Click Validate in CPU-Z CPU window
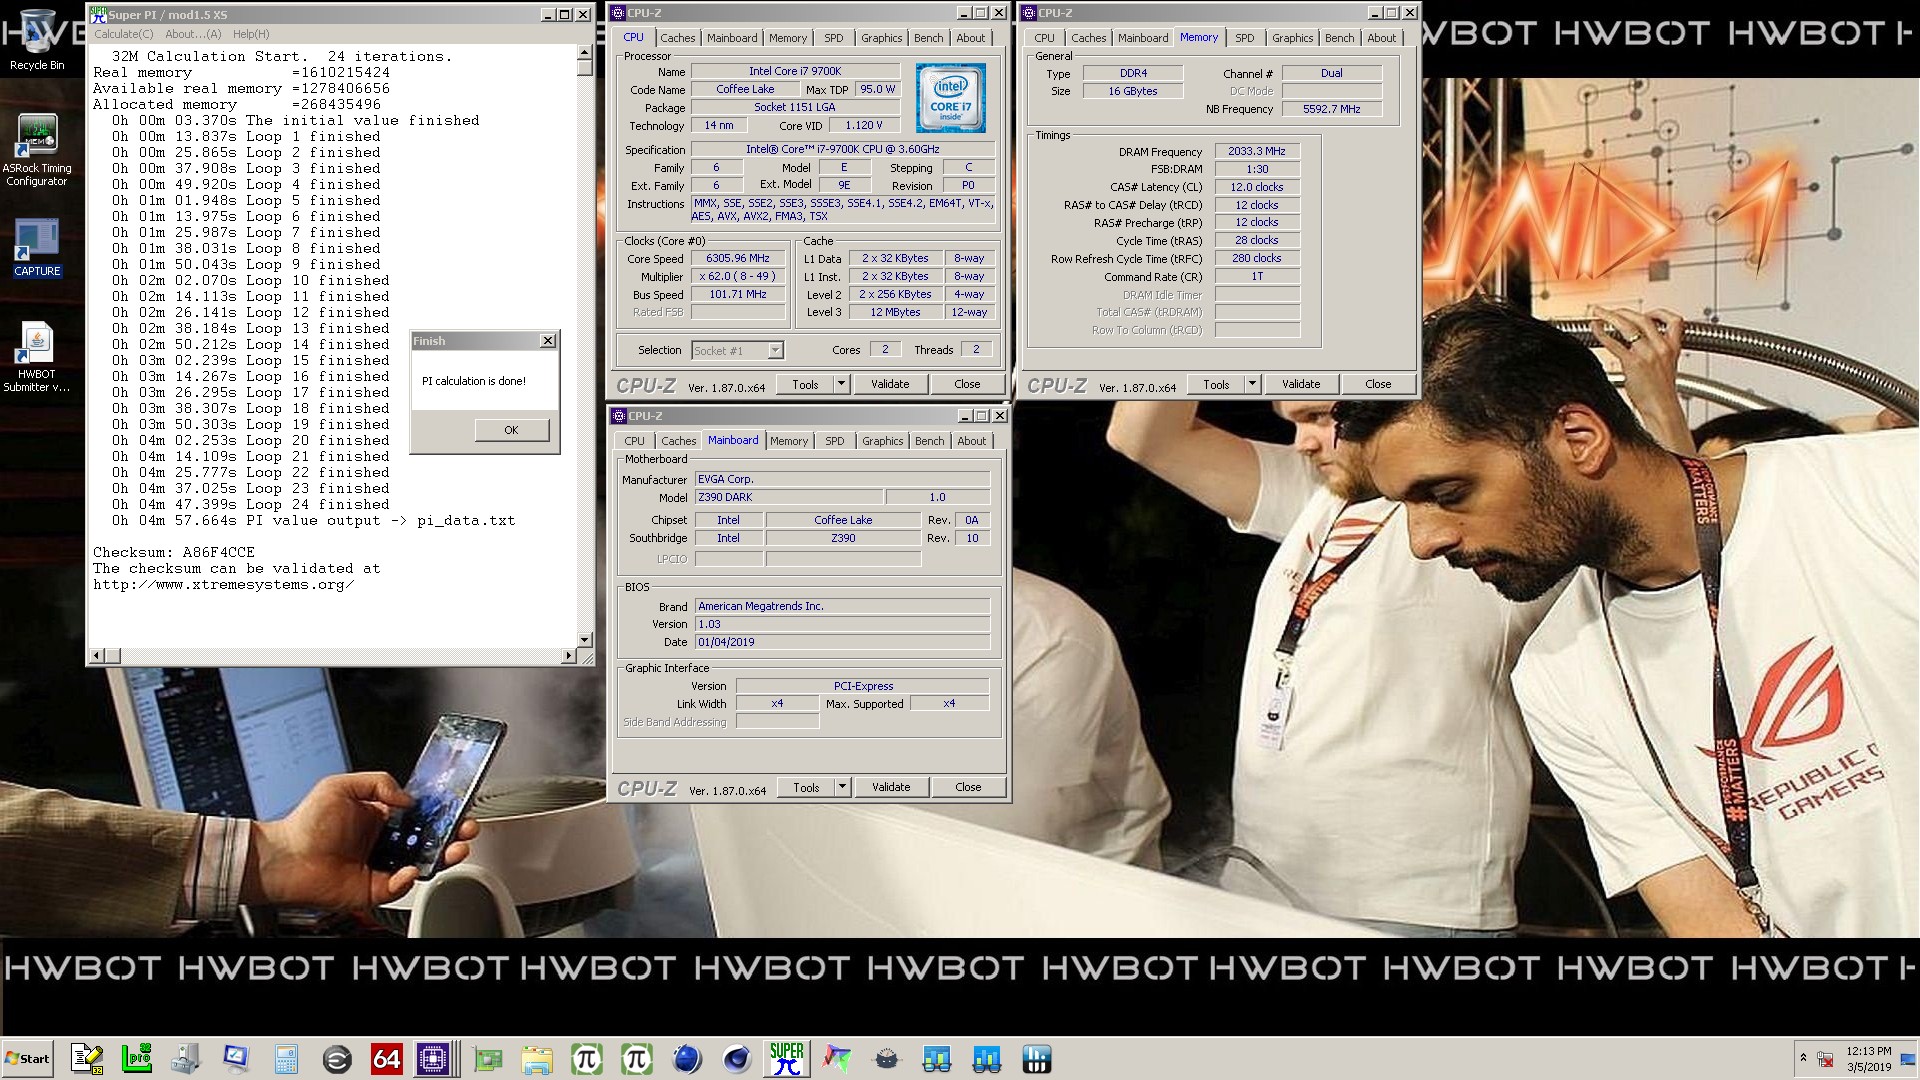The height and width of the screenshot is (1080, 1920). pyautogui.click(x=890, y=384)
